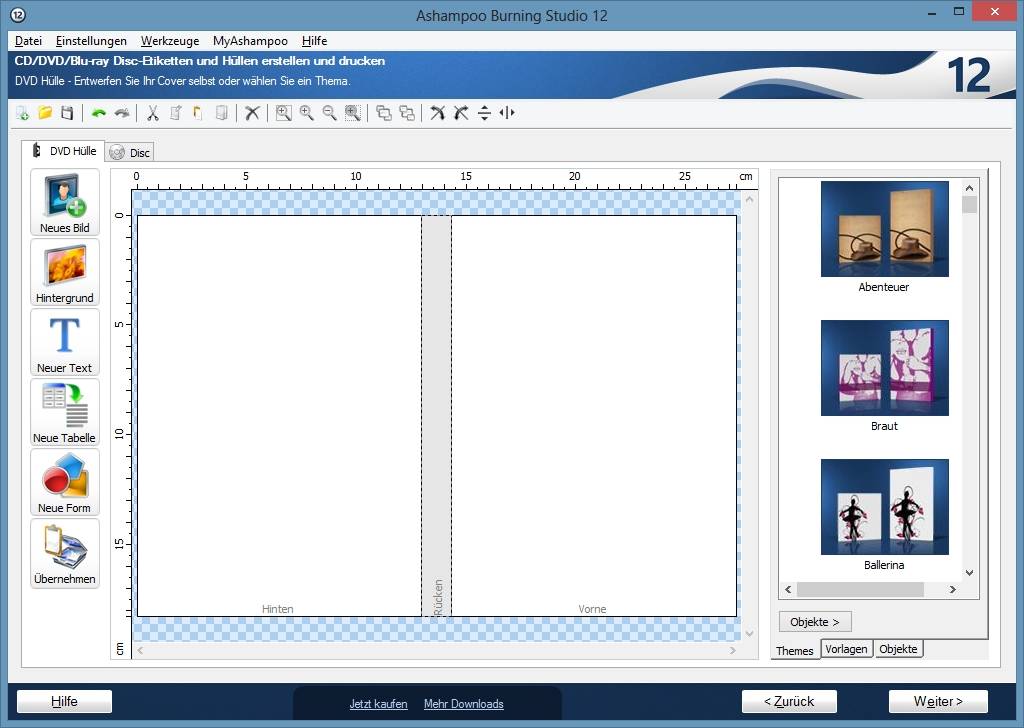Redo the last action
This screenshot has height=728, width=1024.
click(121, 113)
